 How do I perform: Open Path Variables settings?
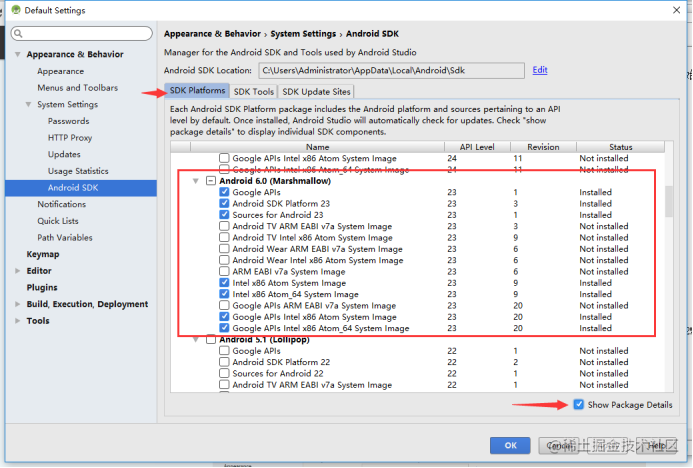tap(65, 238)
